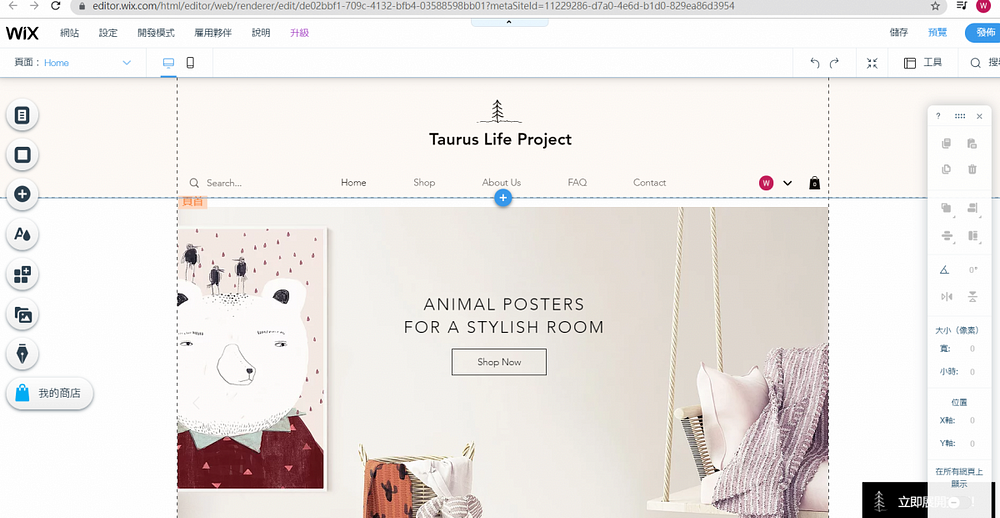Click the search magnifier in top toolbar
Image resolution: width=1000 pixels, height=518 pixels.
click(x=976, y=63)
